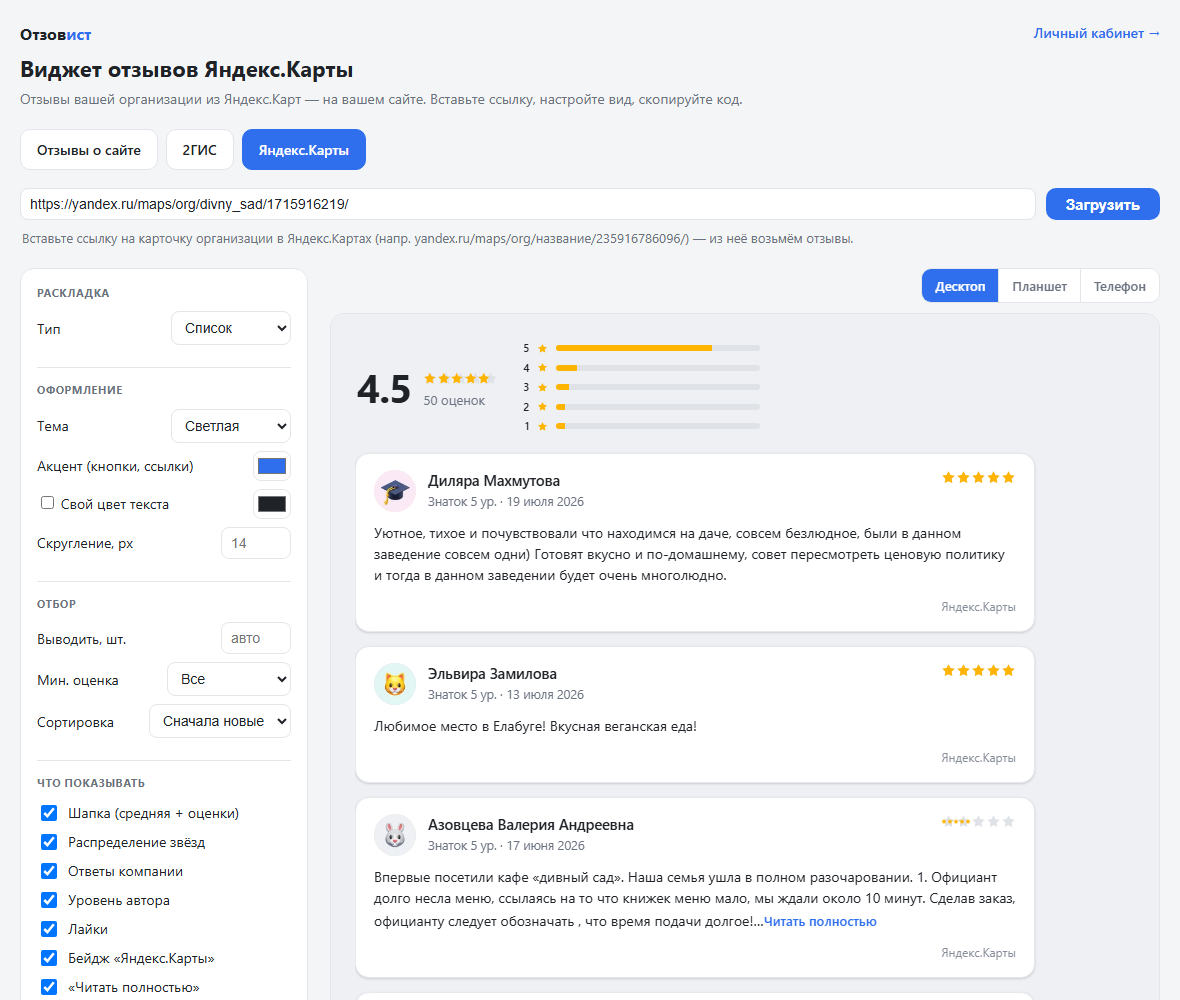This screenshot has height=1000, width=1180.
Task: Disable Ответы компании checkbox
Action: (x=49, y=871)
